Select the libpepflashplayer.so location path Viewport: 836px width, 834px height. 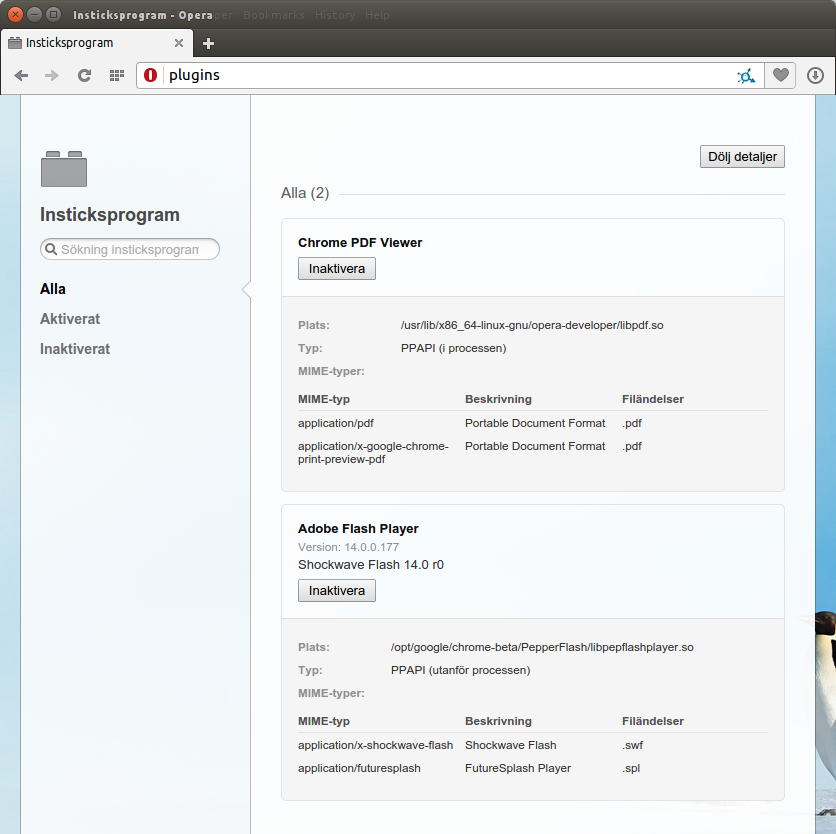[542, 647]
